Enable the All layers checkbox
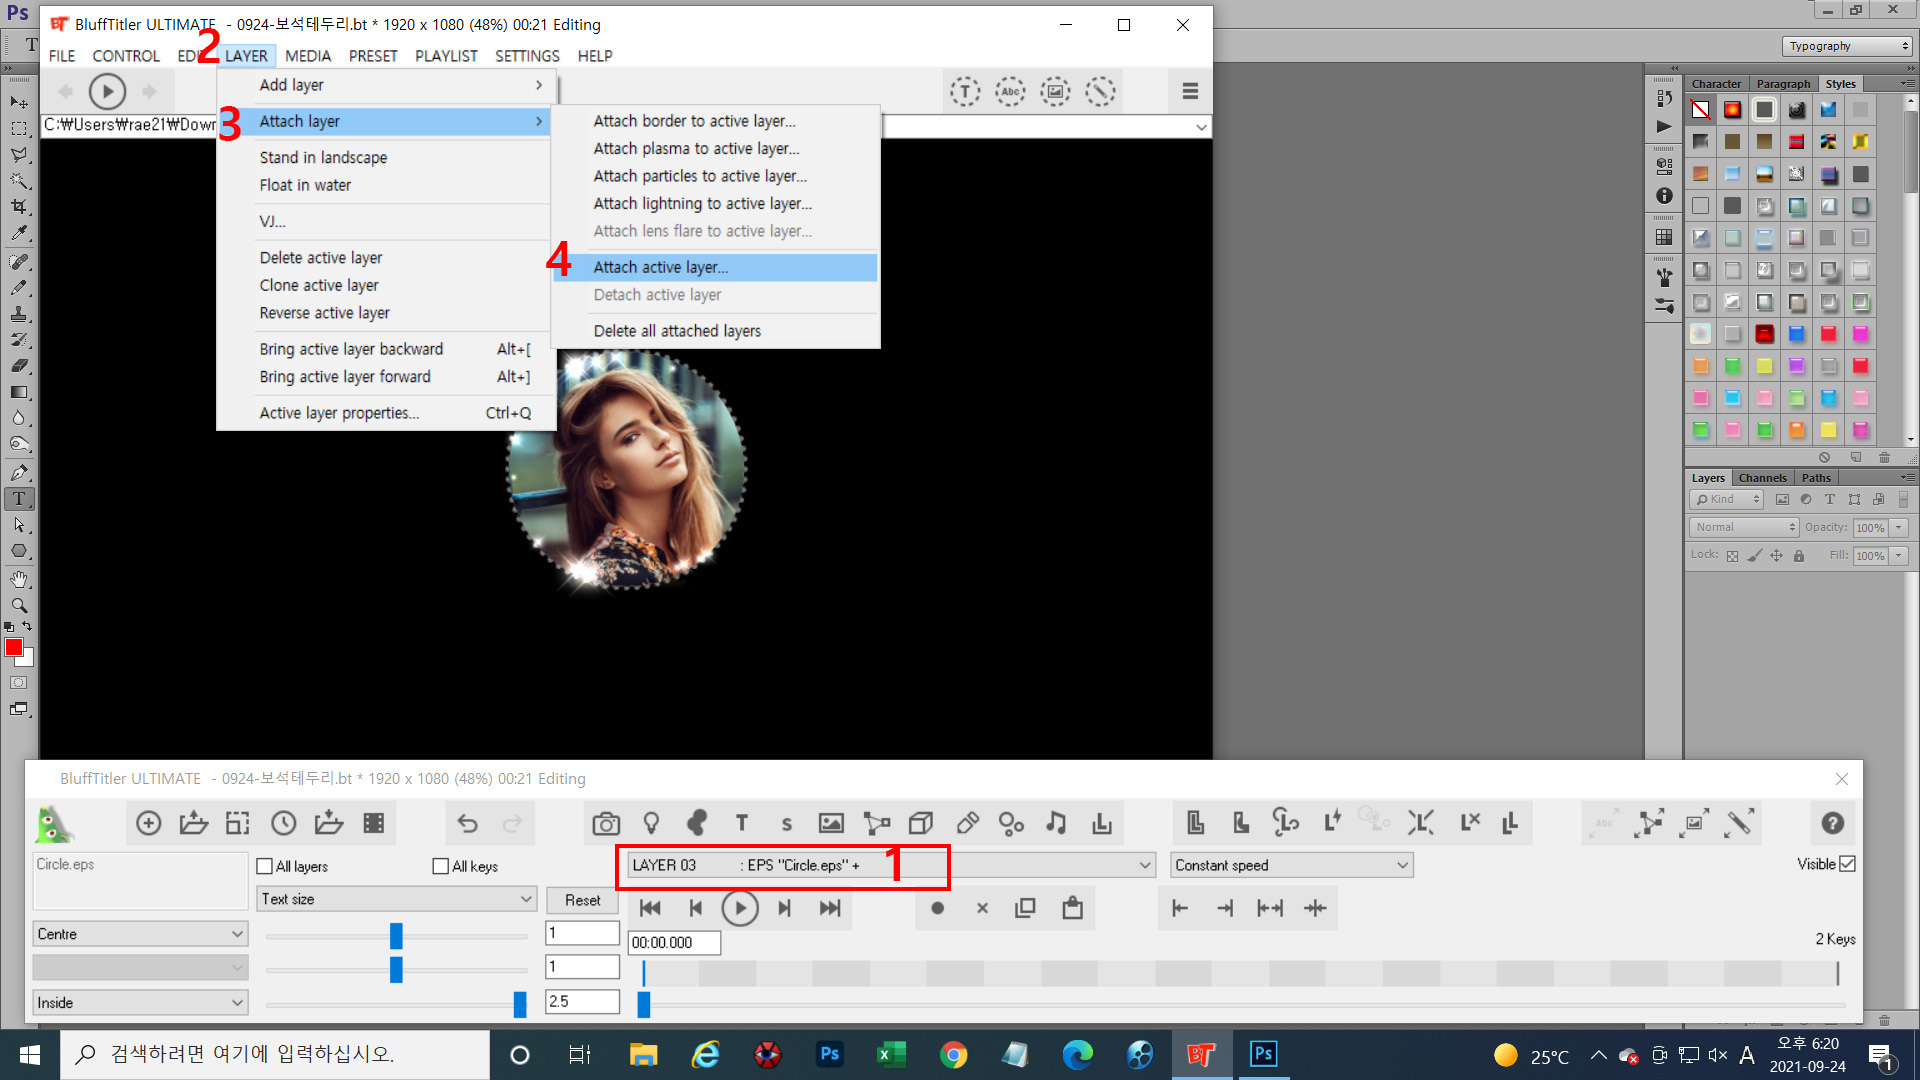 pos(265,866)
